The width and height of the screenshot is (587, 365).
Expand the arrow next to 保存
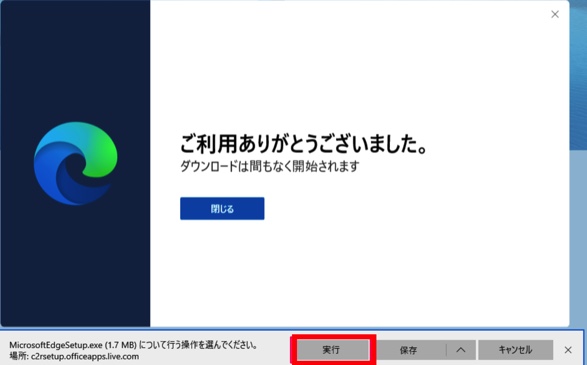coord(461,350)
